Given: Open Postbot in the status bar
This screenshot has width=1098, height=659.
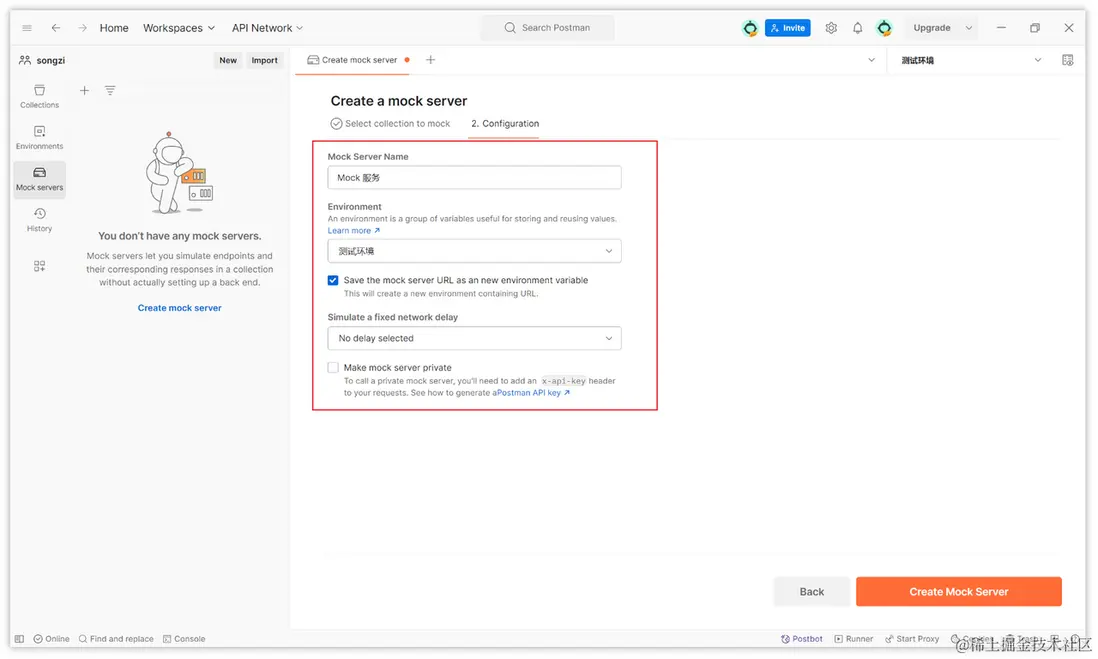Looking at the screenshot, I should pos(802,639).
